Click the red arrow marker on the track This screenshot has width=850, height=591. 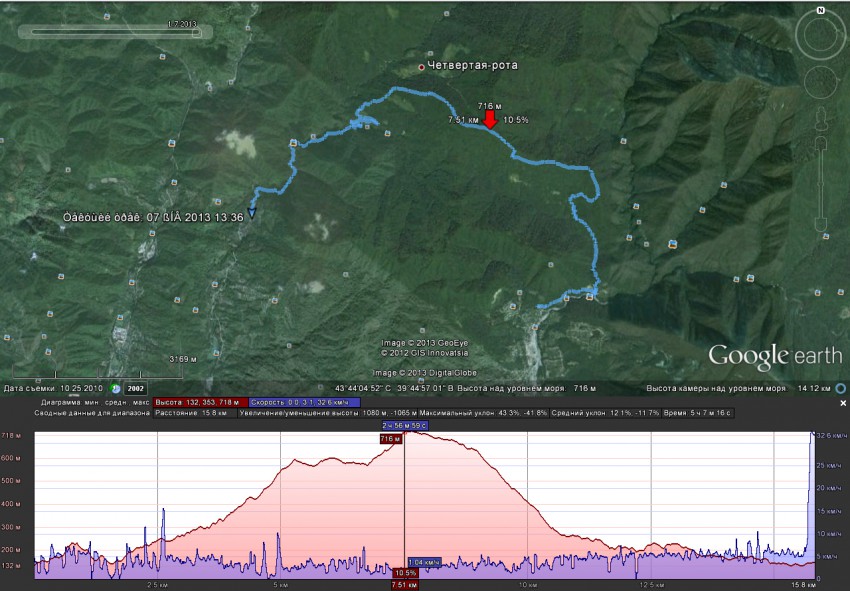489,119
